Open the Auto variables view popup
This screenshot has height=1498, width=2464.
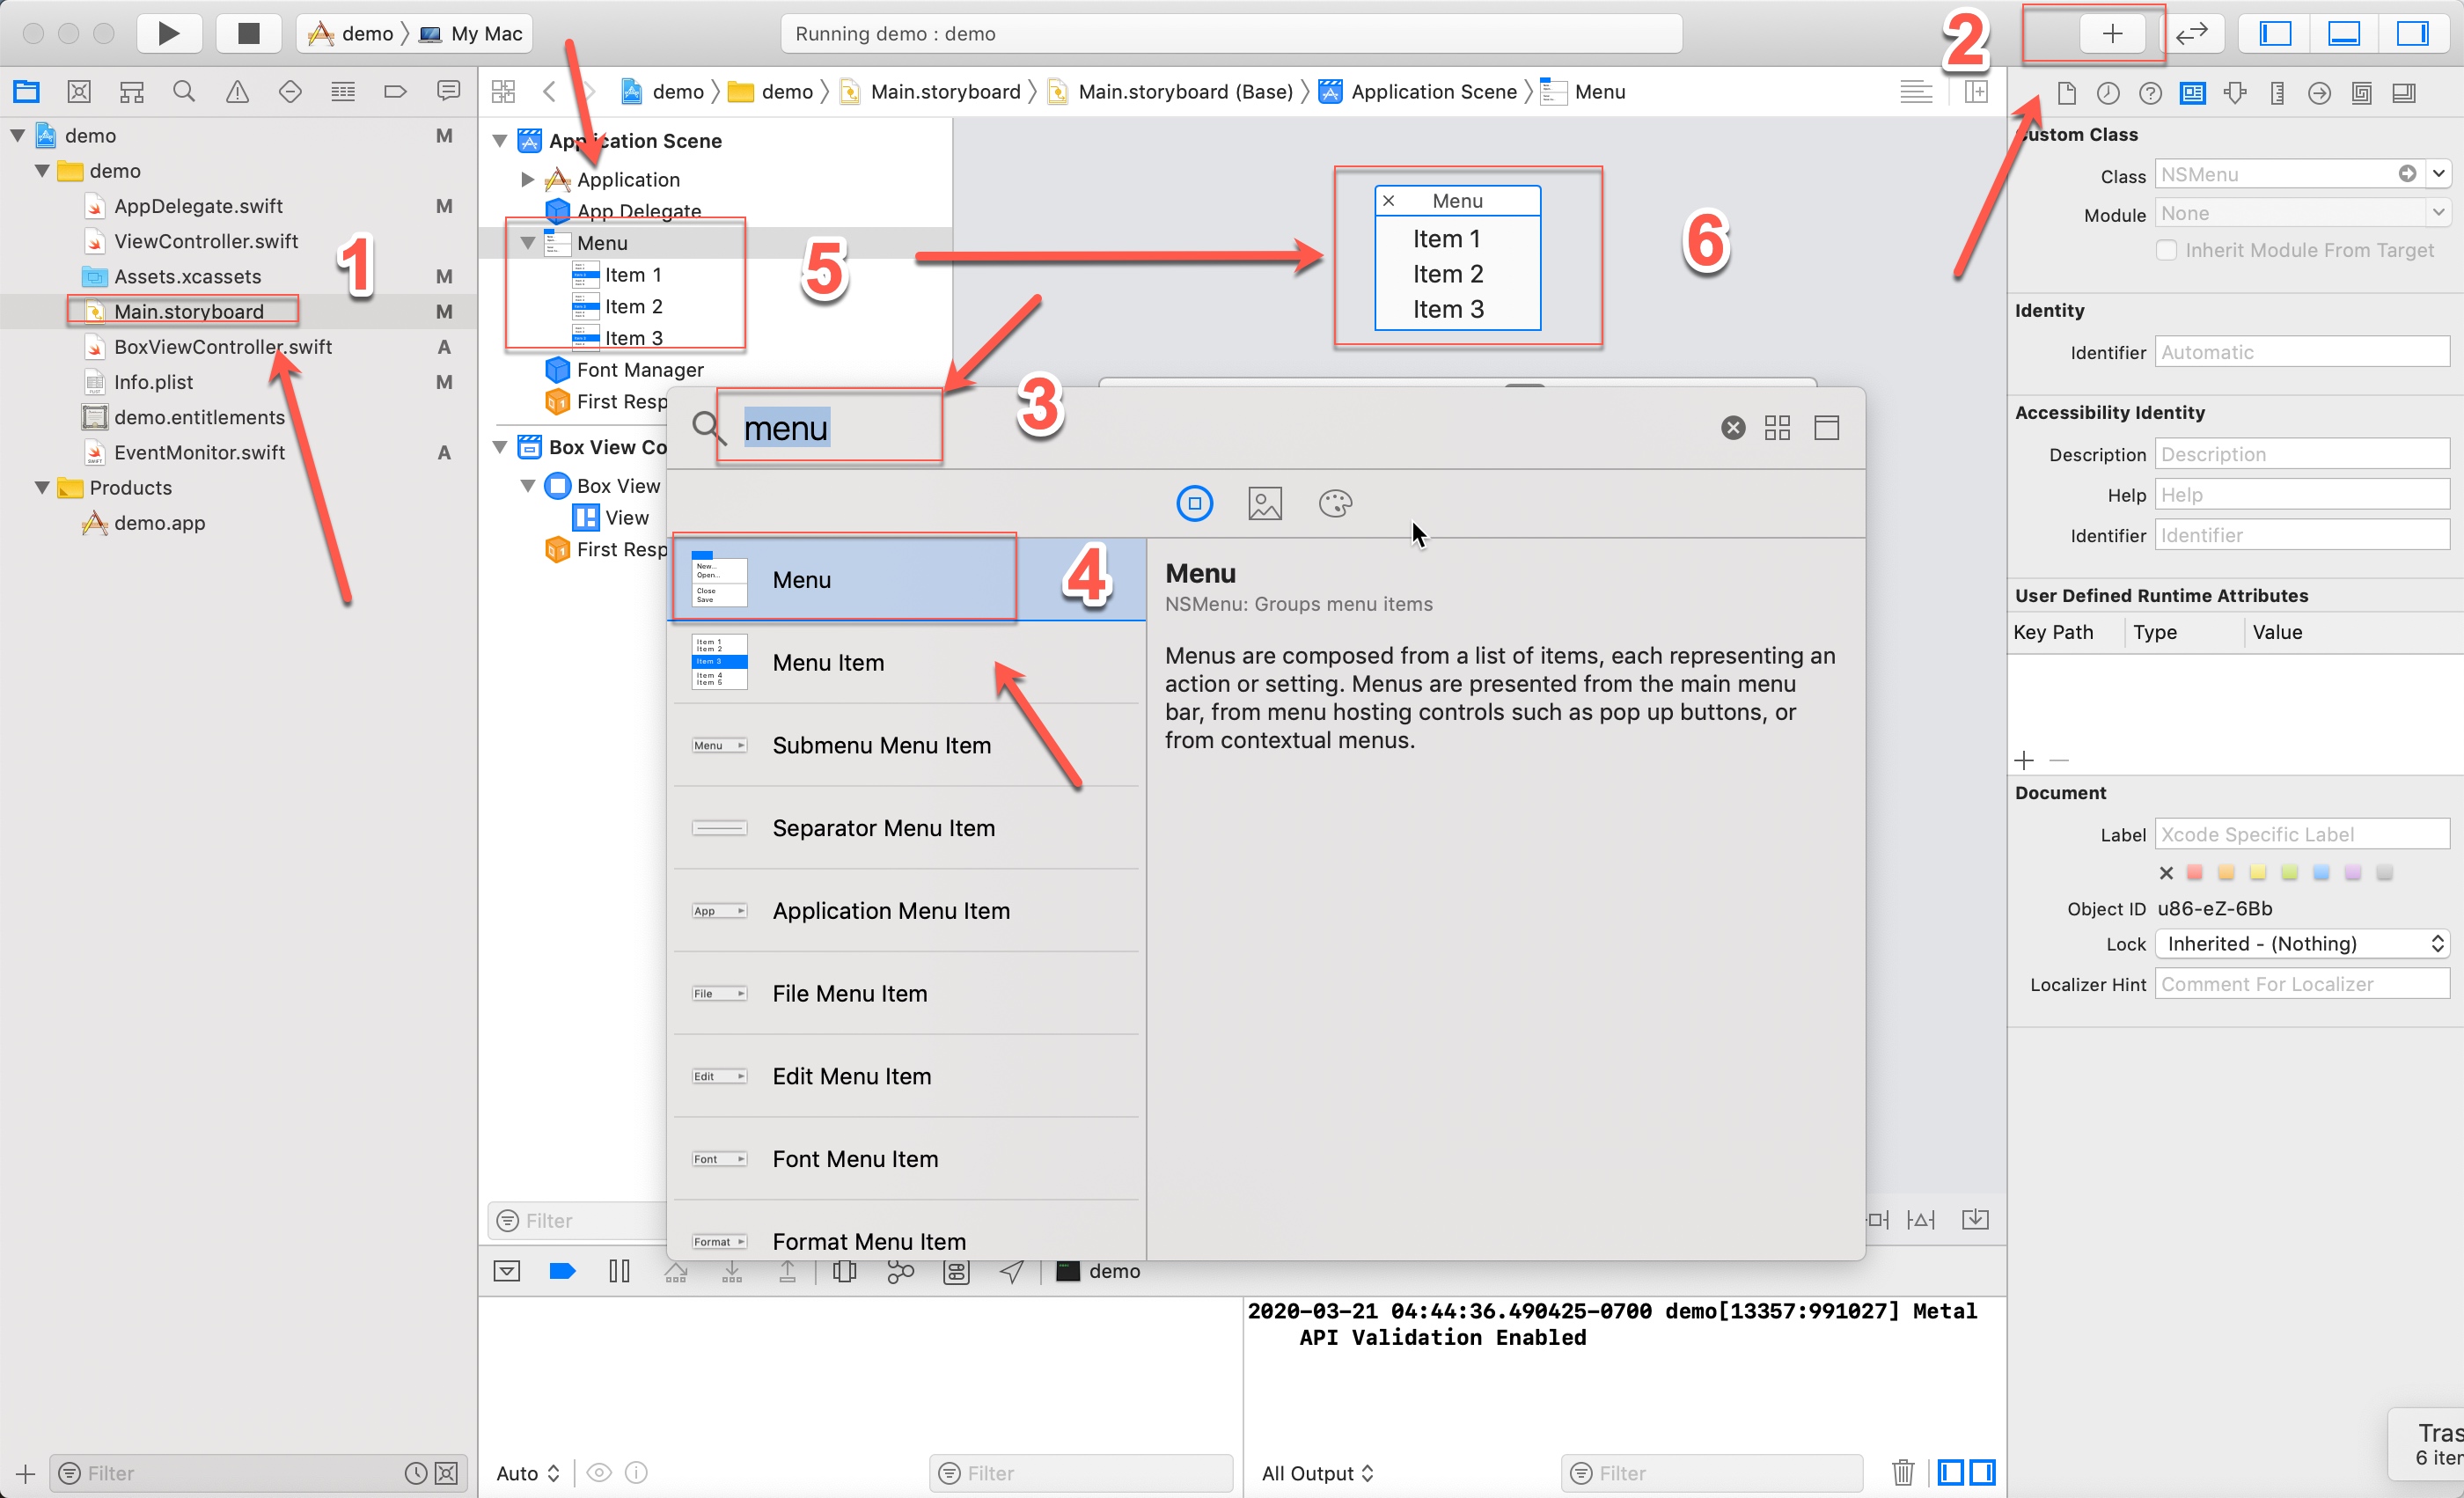pyautogui.click(x=528, y=1473)
